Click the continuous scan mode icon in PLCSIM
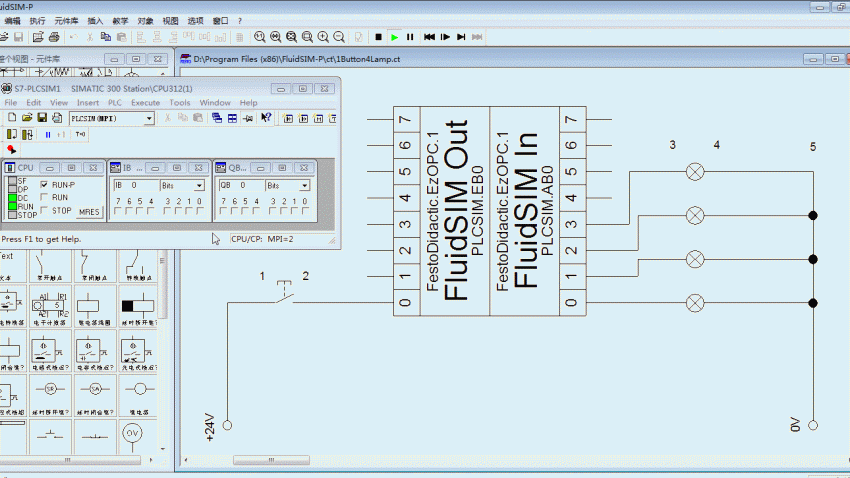 pyautogui.click(x=27, y=134)
